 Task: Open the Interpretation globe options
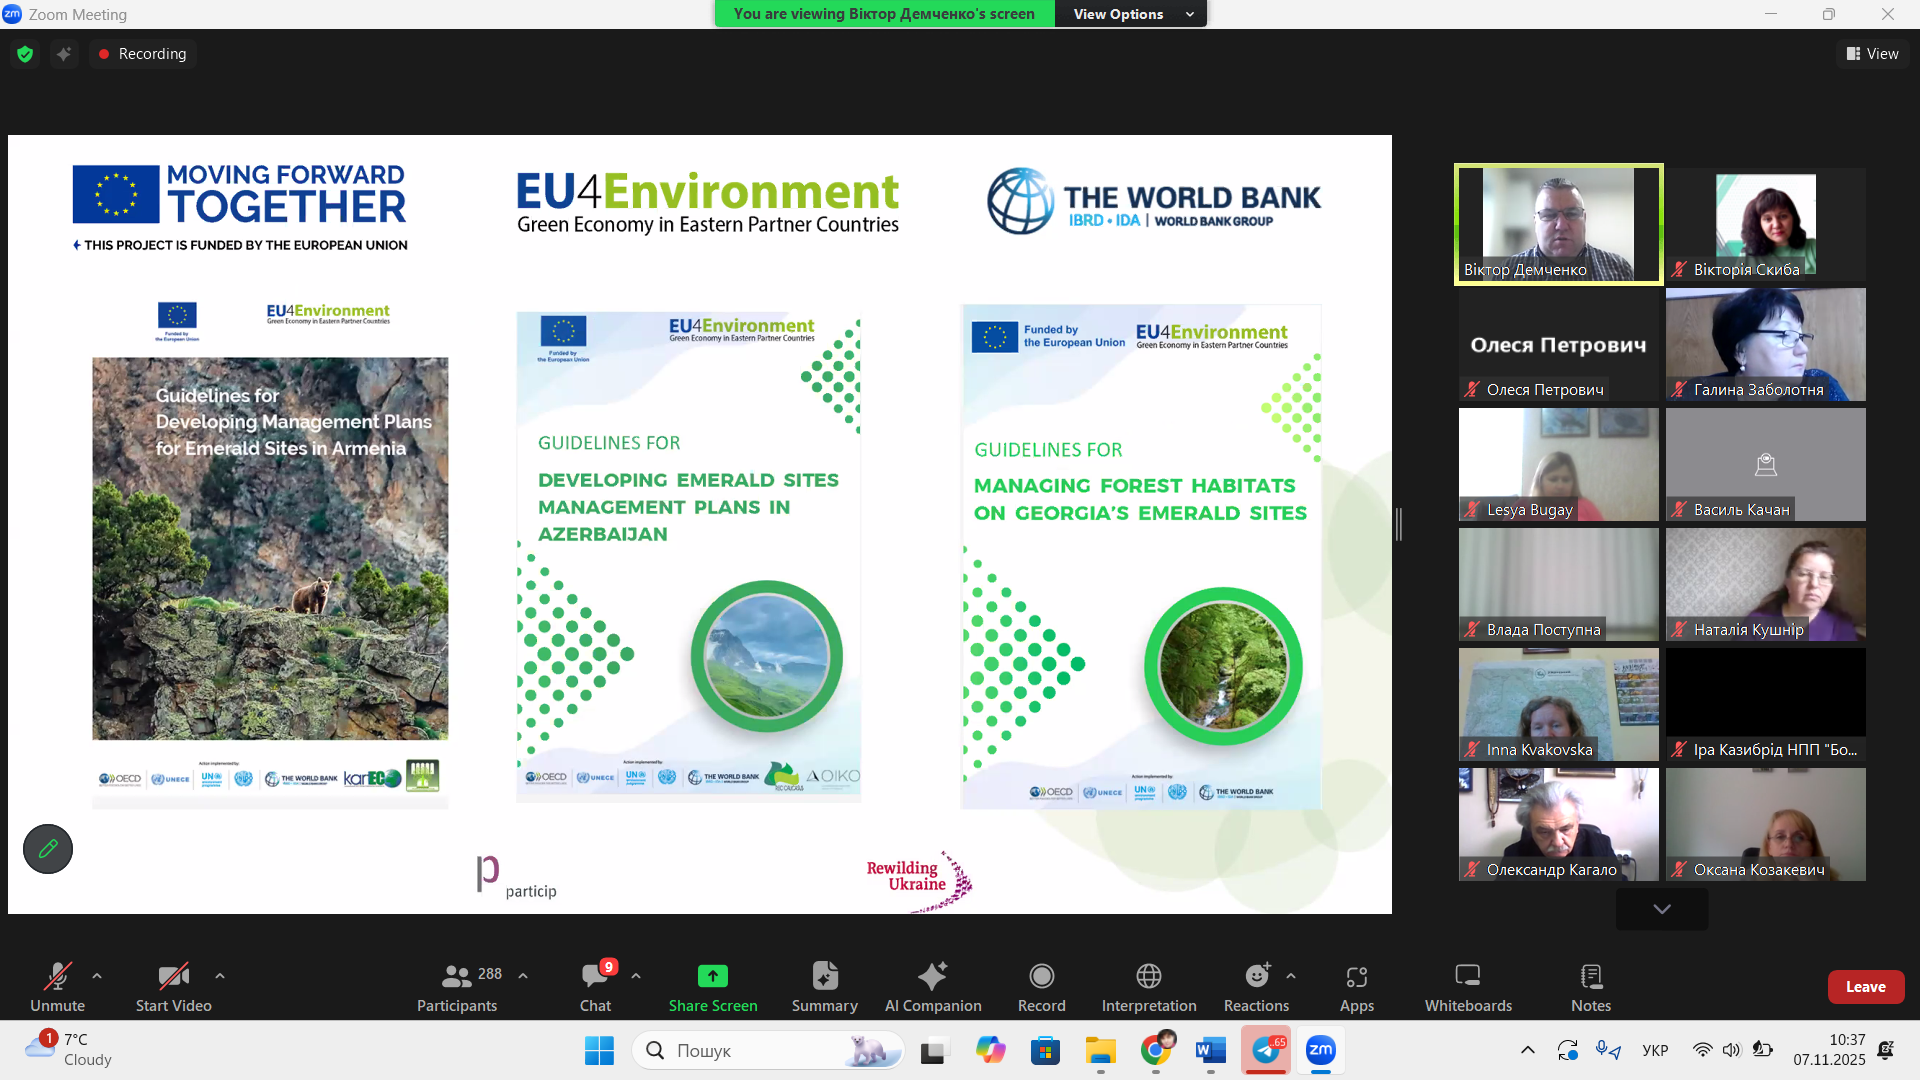[x=1148, y=986]
